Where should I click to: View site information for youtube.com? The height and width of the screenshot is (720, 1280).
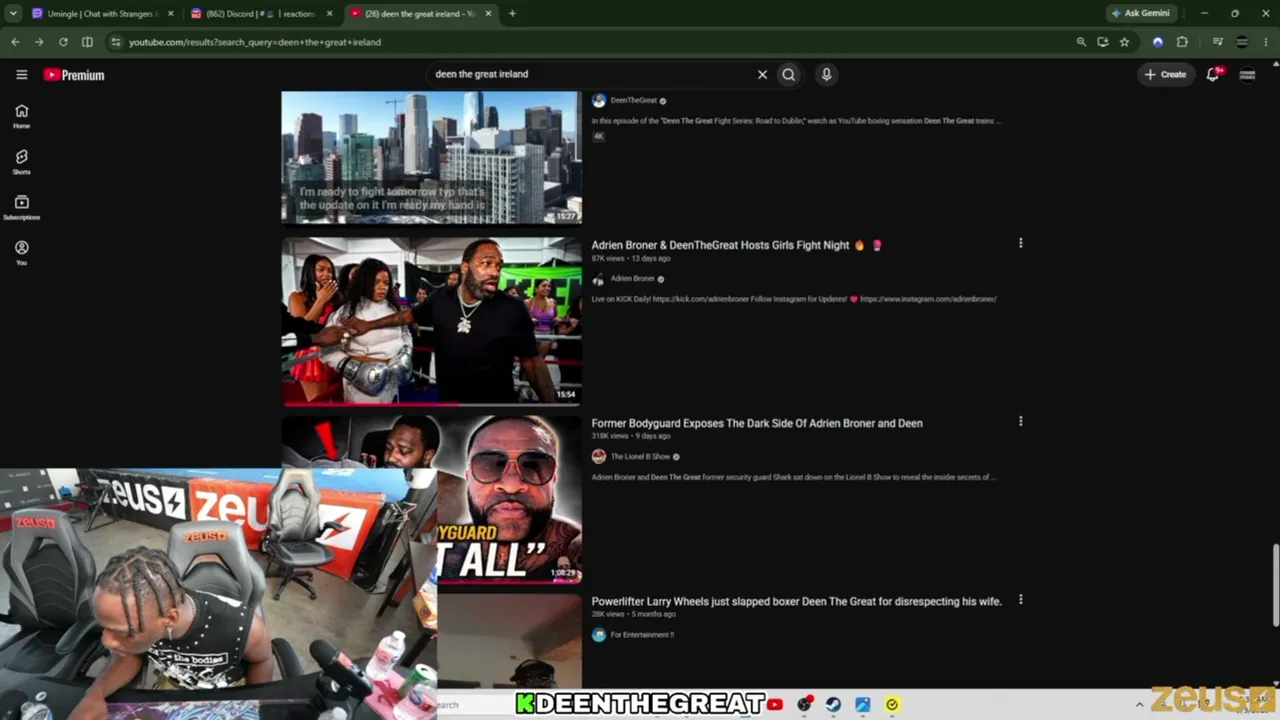[116, 42]
